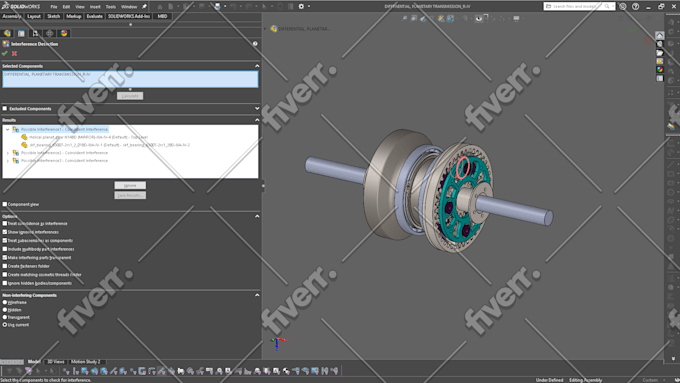Select Hidden radio option
This screenshot has height=383, width=680.
(5, 310)
